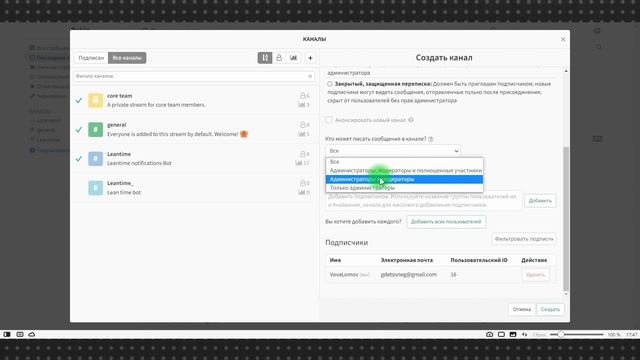Click Отмена button
Viewport: 640px width, 360px height.
point(522,309)
